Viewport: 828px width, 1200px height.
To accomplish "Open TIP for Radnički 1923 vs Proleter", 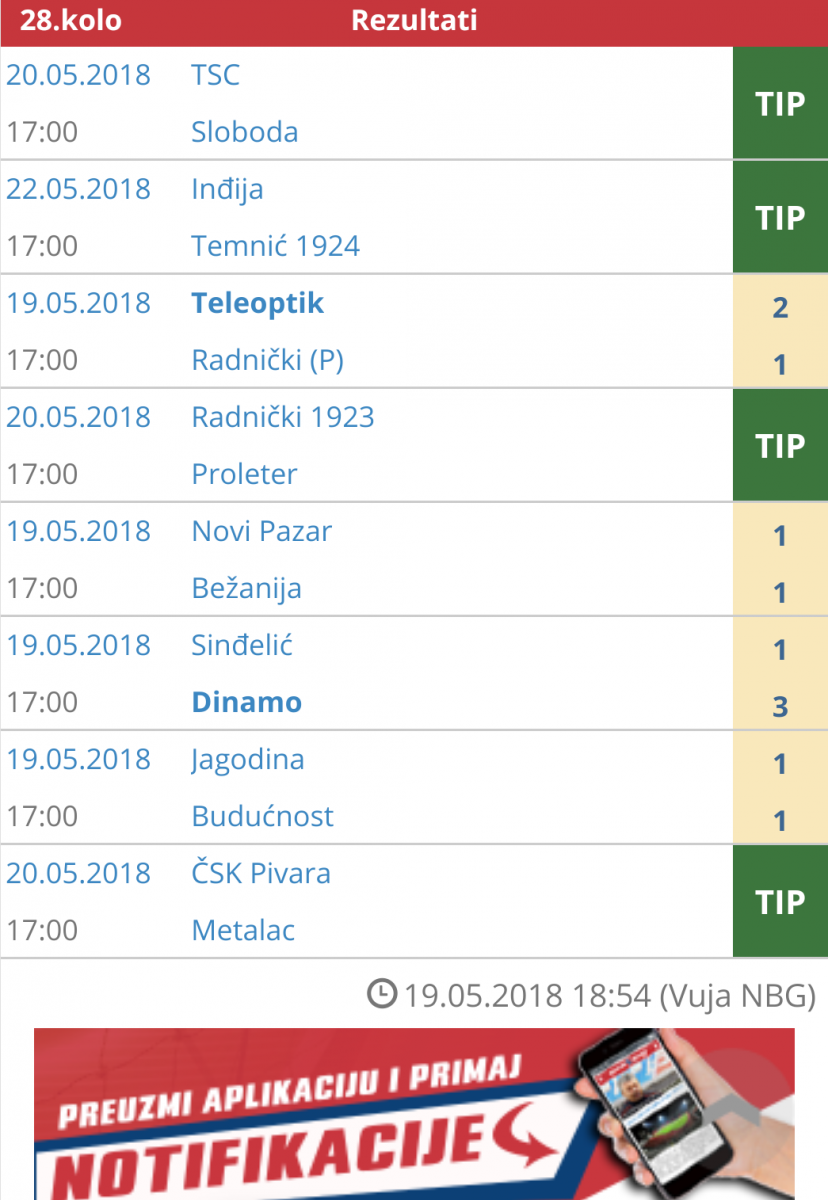I will pos(780,445).
